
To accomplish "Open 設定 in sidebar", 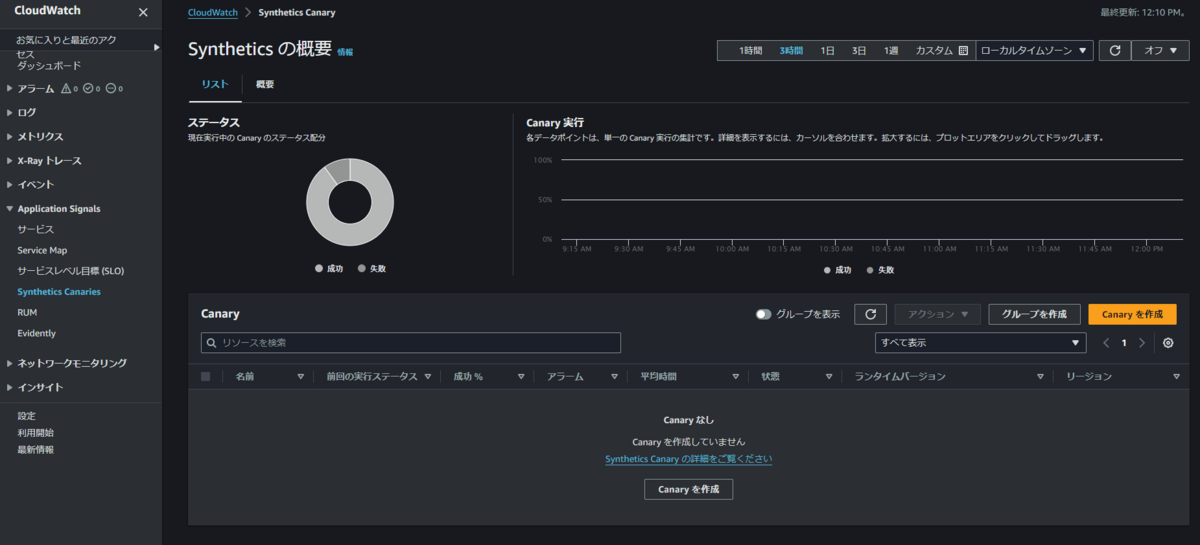I will (x=26, y=415).
